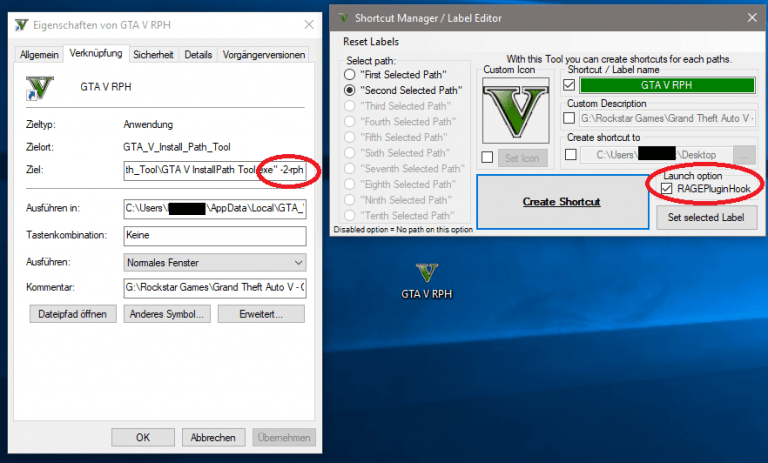
Task: Select the "First Selected Path" radio button
Action: point(350,75)
